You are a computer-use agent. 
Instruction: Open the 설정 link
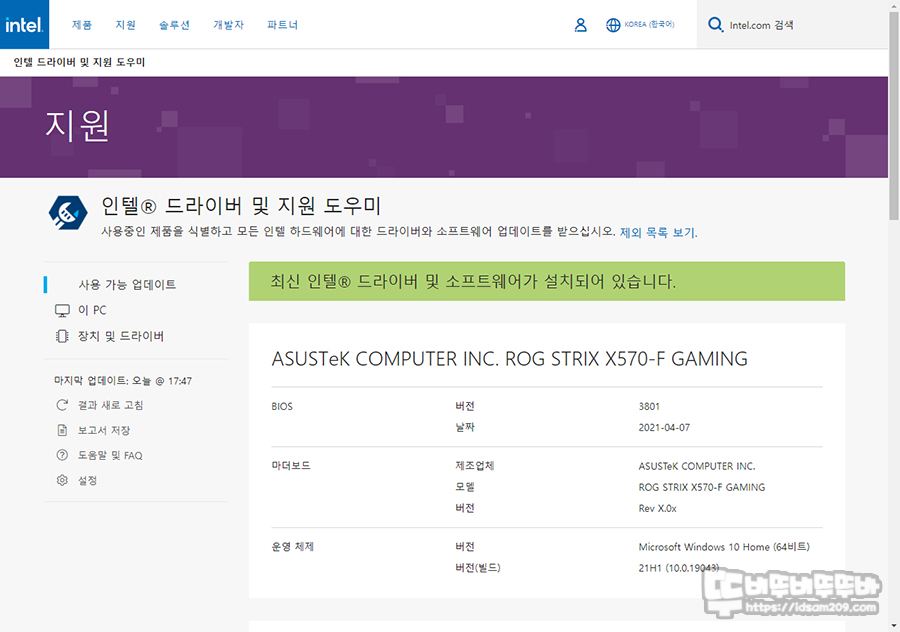point(87,481)
